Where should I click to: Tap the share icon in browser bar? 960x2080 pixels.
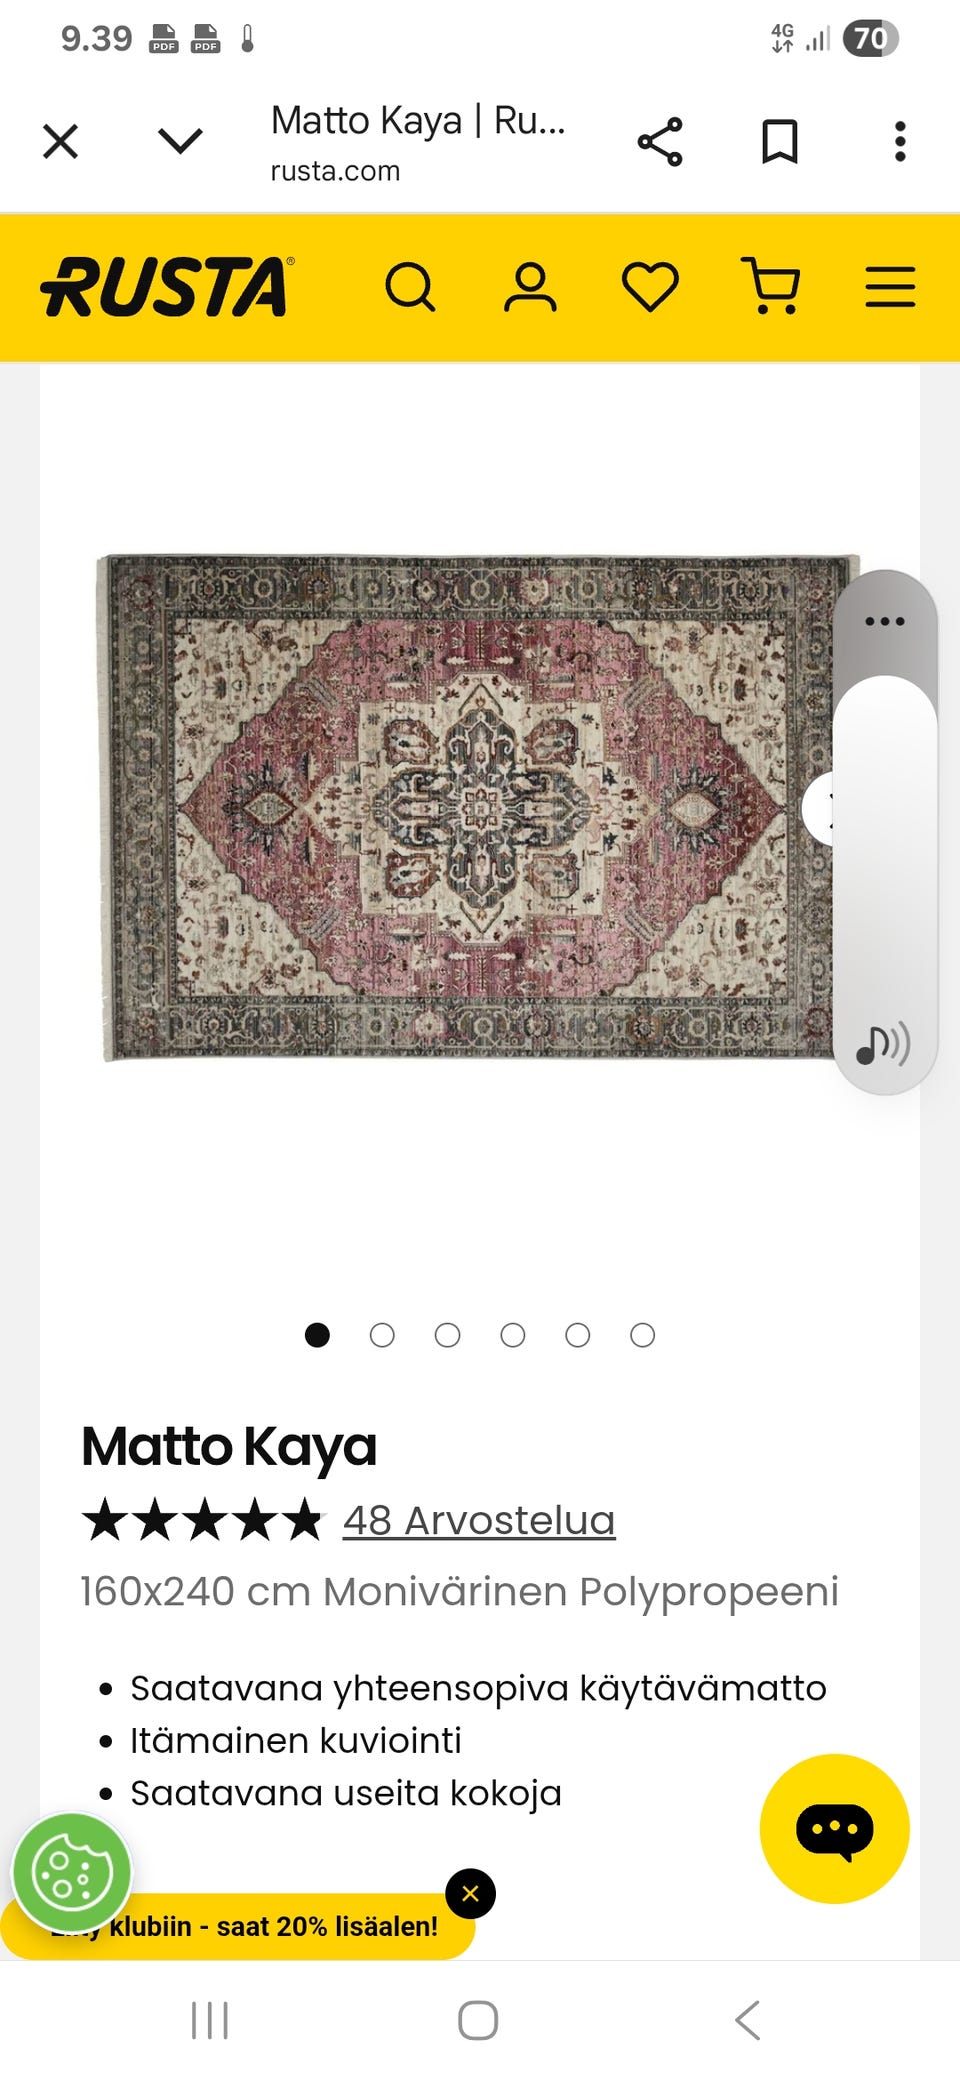click(x=660, y=141)
